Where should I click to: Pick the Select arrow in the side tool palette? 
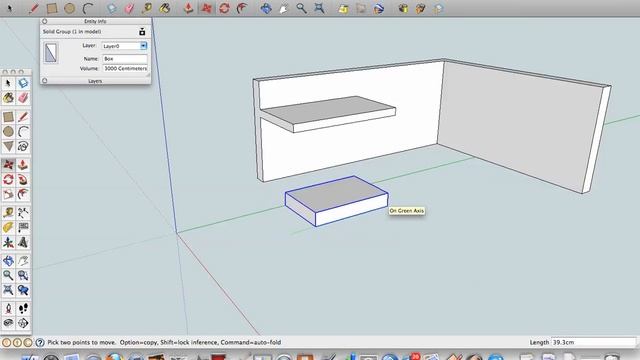(8, 83)
